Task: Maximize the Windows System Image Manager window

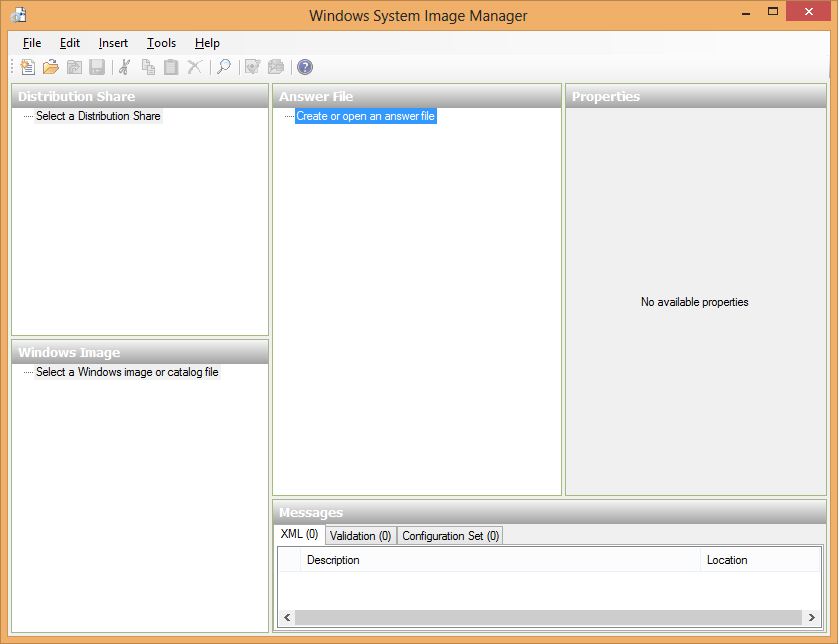Action: [773, 12]
